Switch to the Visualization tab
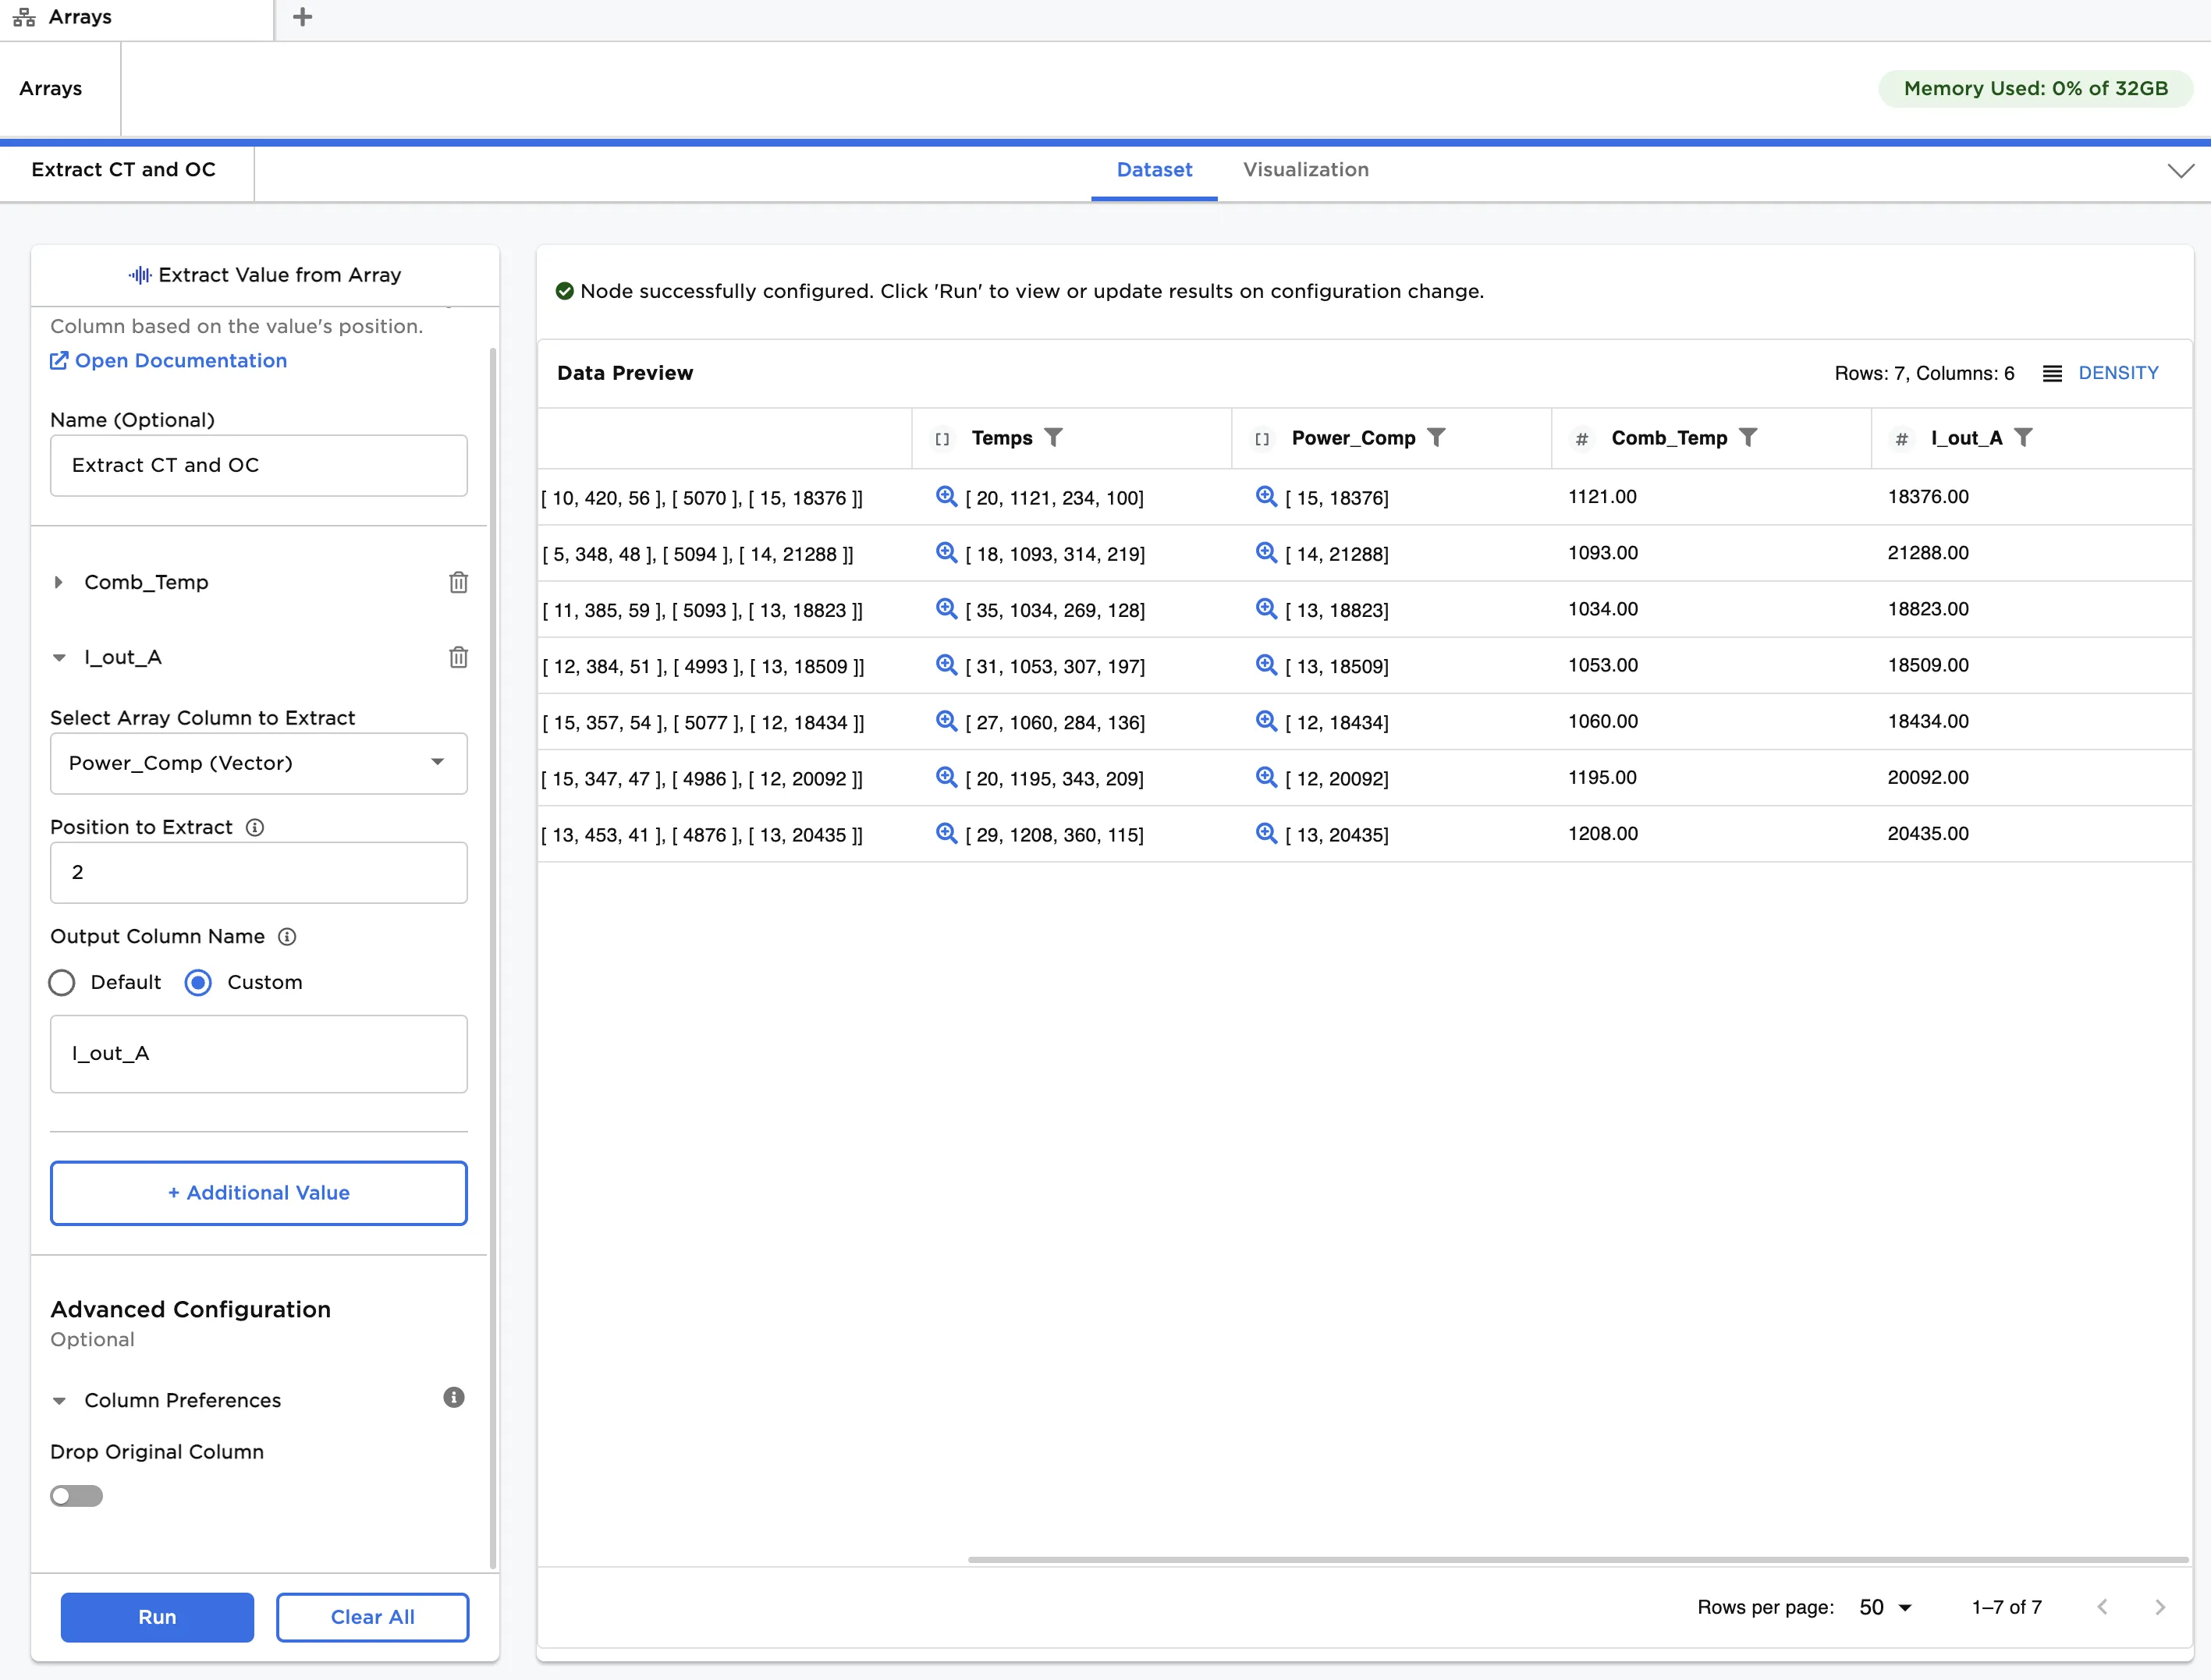The height and width of the screenshot is (1680, 2211). click(x=1305, y=170)
